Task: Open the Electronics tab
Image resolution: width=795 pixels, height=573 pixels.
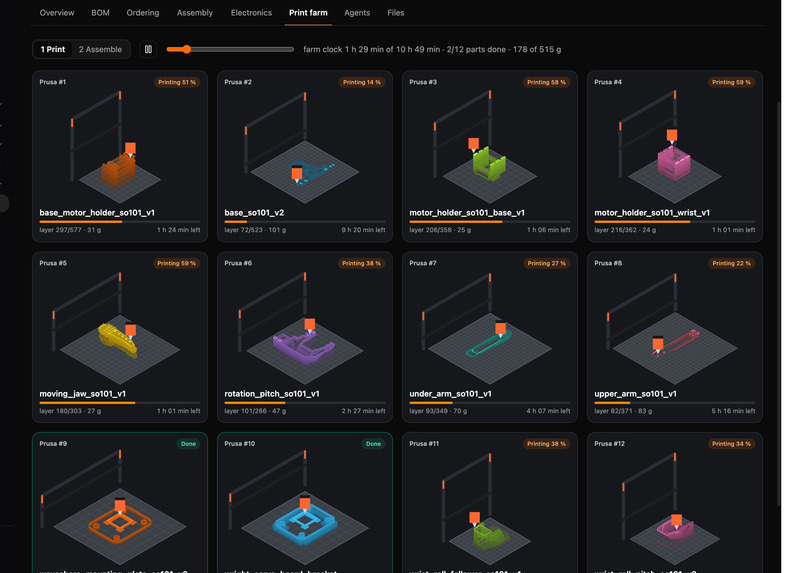Action: coord(251,13)
